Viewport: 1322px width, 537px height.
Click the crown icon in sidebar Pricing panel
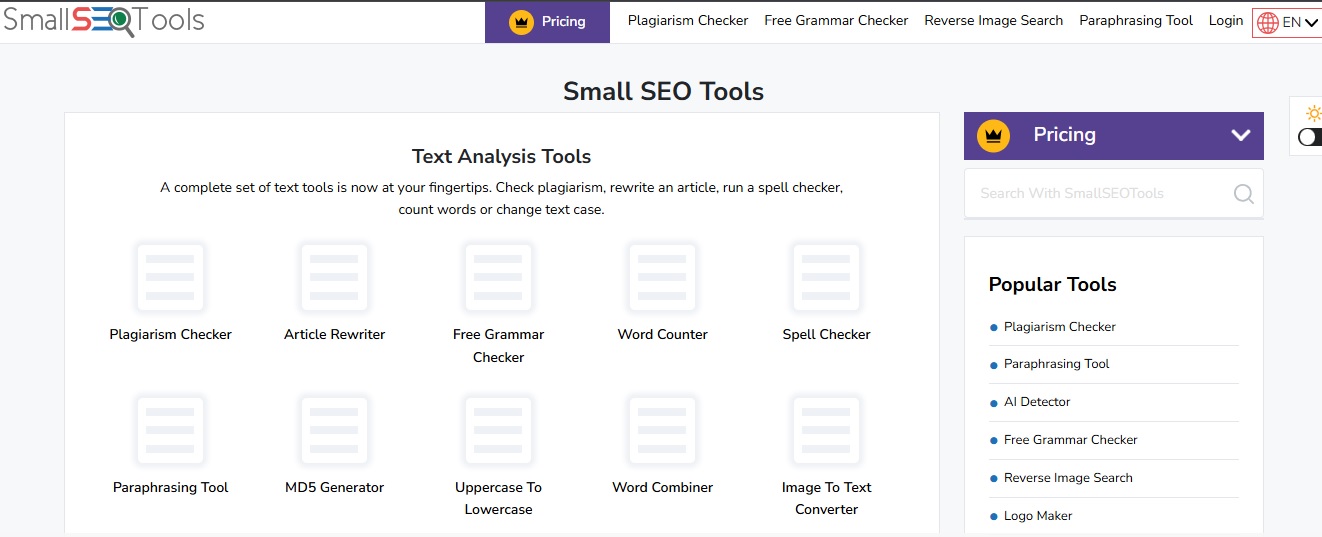pos(993,135)
